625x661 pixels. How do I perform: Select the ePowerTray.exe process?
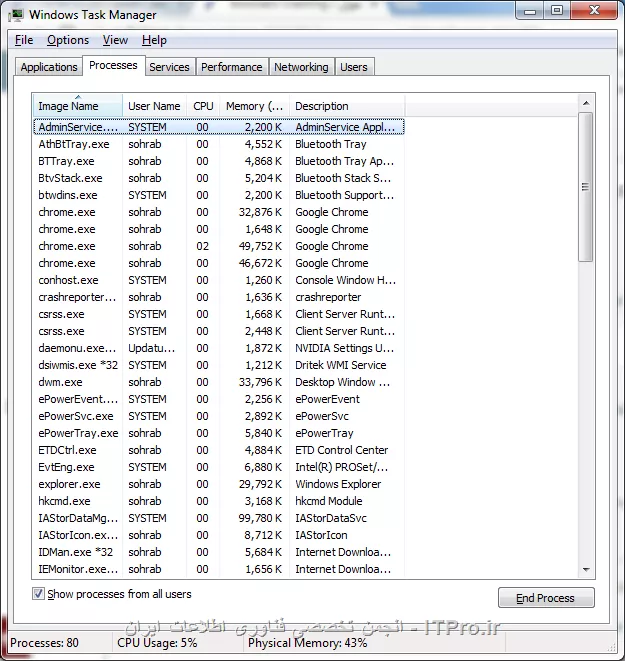[x=219, y=433]
